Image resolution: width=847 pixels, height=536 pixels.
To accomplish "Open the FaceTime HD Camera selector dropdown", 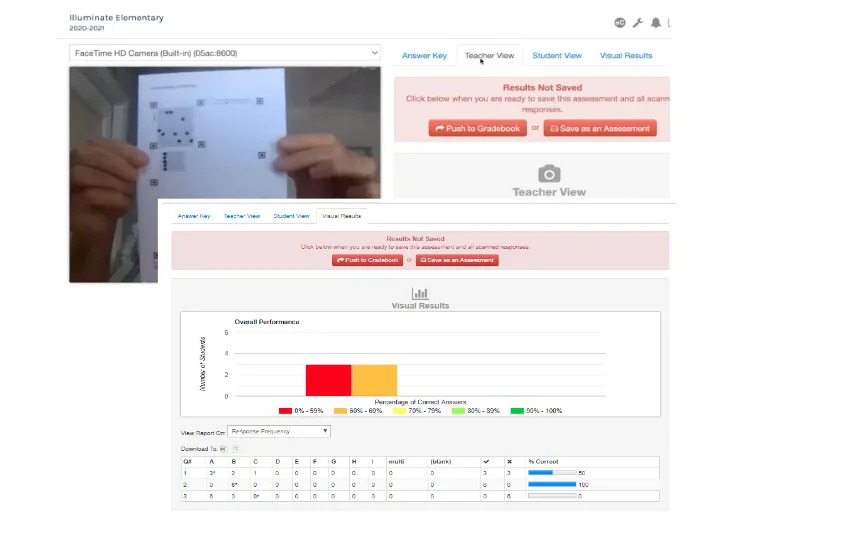I will [225, 53].
